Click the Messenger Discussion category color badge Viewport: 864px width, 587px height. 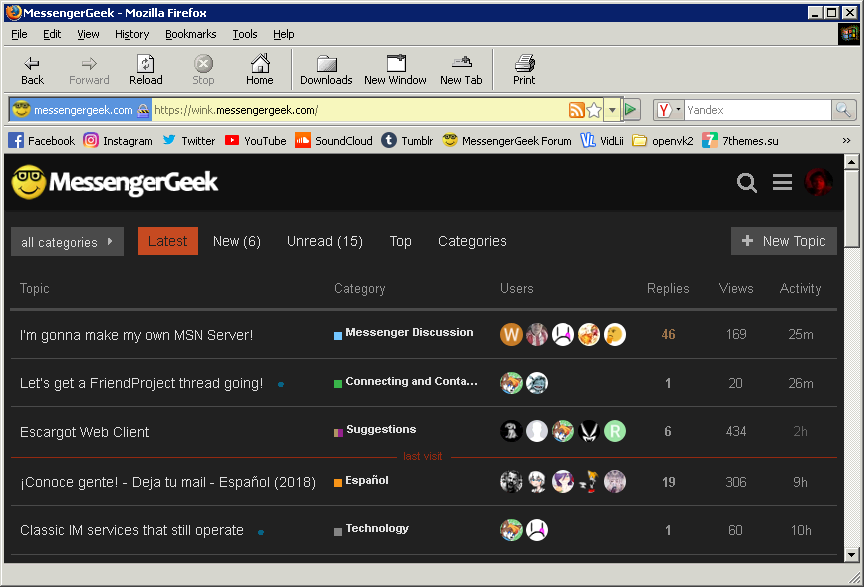tap(338, 336)
